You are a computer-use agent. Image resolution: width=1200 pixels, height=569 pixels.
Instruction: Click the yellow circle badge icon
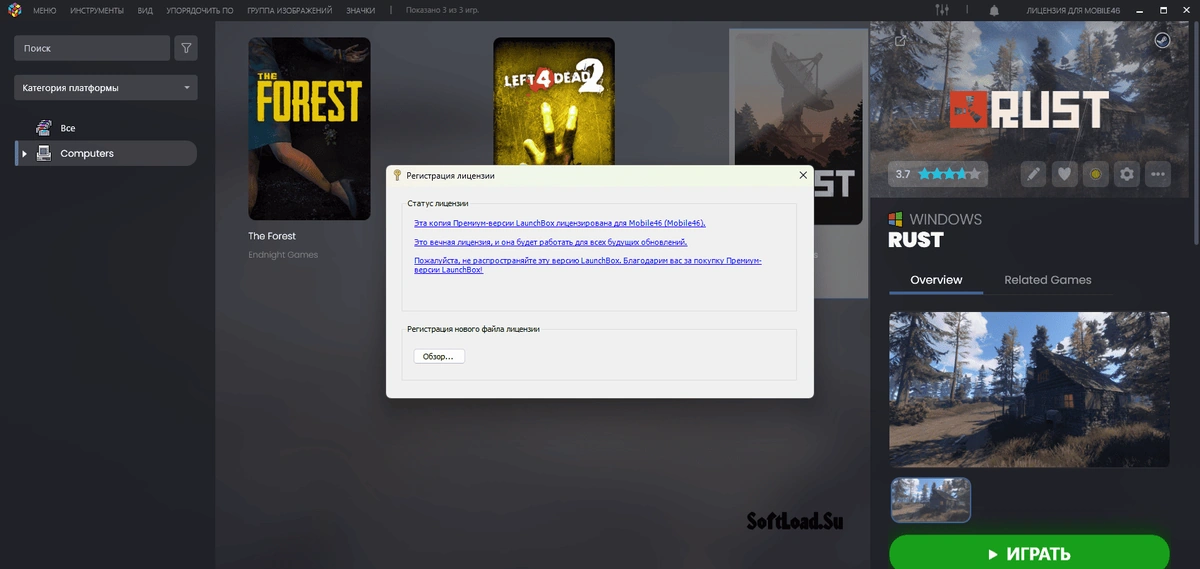(1096, 174)
